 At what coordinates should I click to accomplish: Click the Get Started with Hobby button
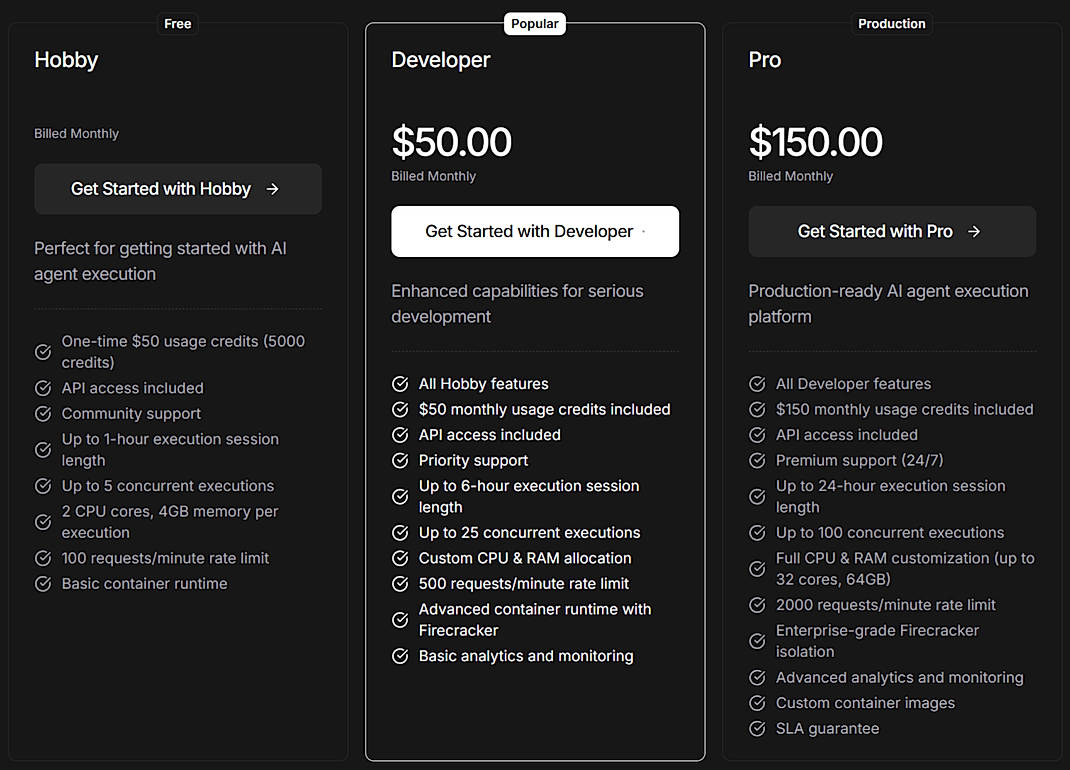click(x=178, y=189)
